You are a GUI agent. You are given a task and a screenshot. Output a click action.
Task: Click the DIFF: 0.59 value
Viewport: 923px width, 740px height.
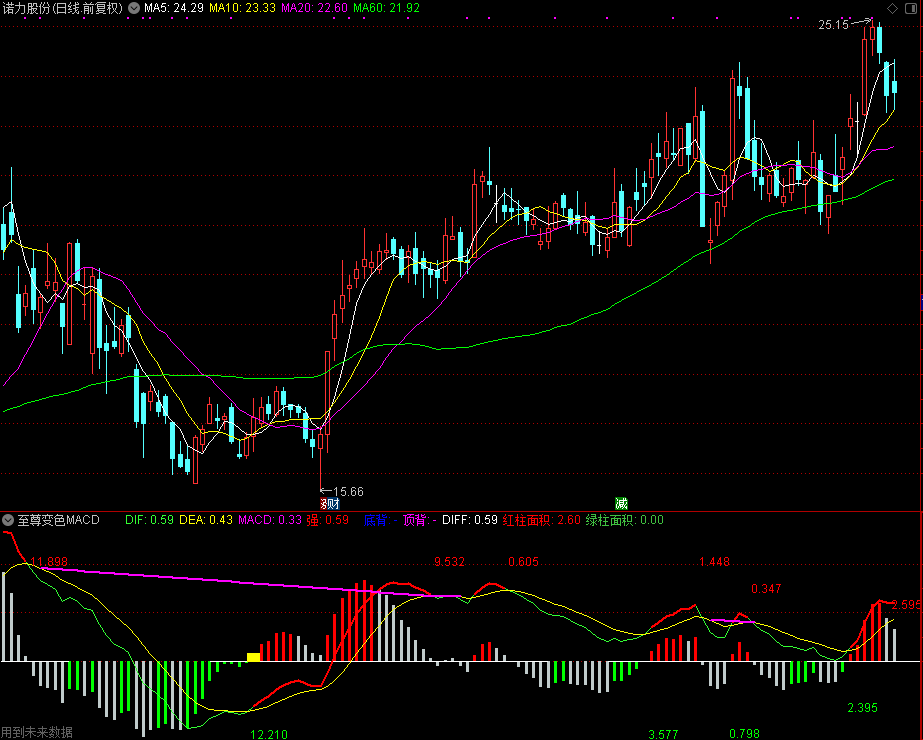(470, 520)
